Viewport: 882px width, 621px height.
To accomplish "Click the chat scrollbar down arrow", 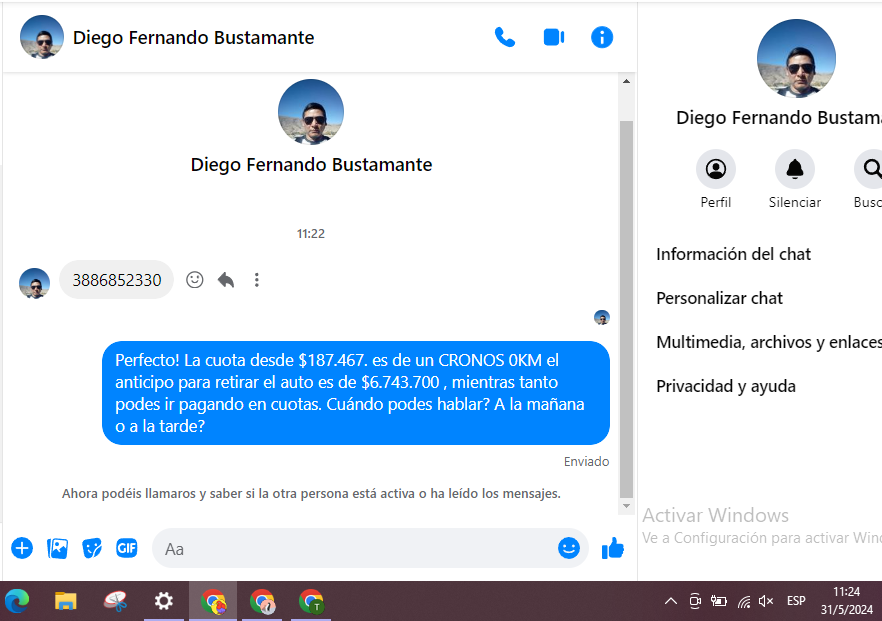I will [x=626, y=506].
